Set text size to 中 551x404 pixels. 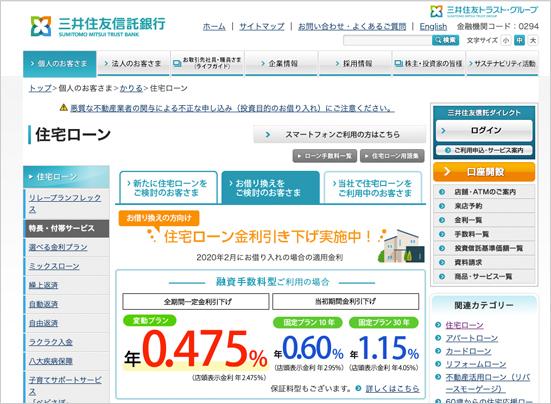coord(519,40)
